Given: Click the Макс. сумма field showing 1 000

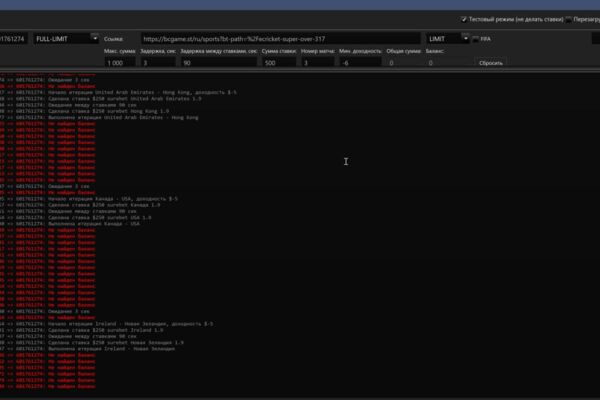Looking at the screenshot, I should [x=120, y=63].
